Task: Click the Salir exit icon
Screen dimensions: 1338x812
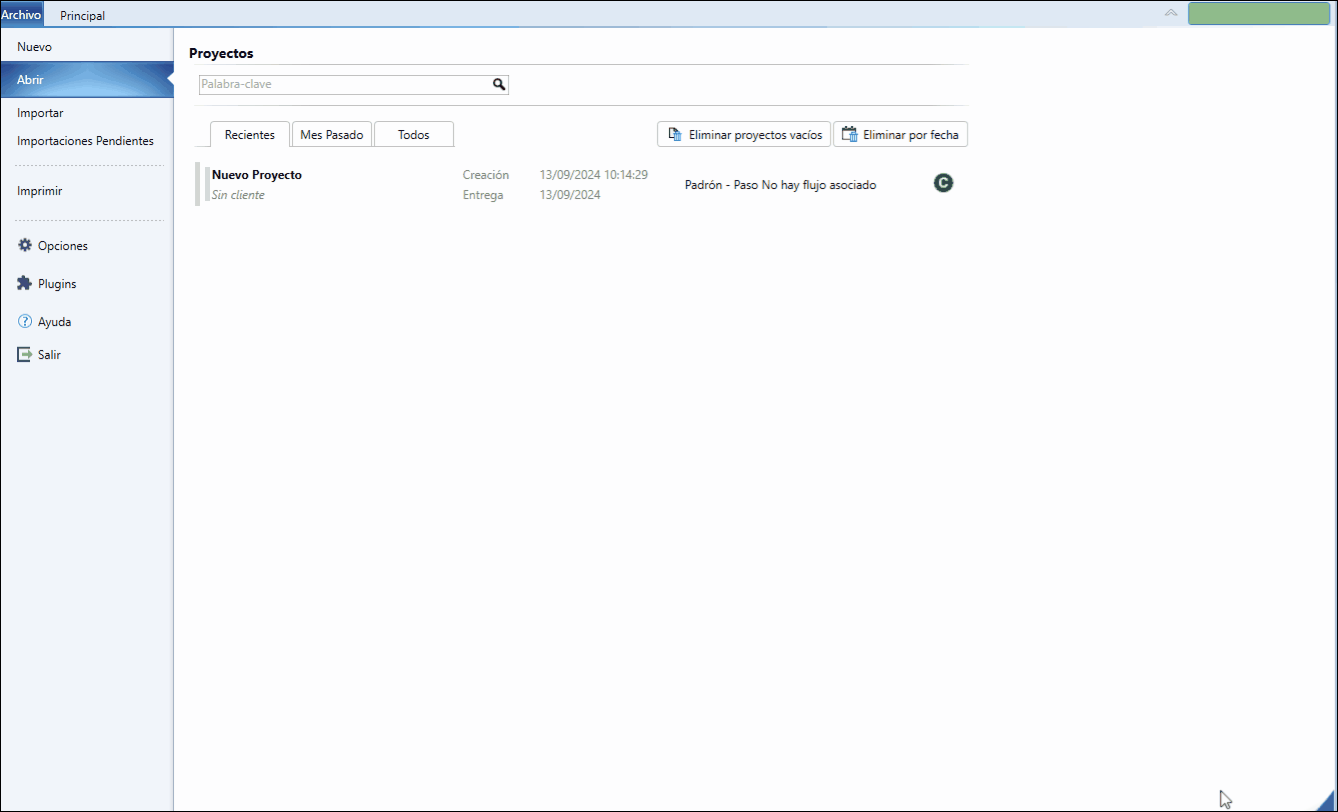Action: pyautogui.click(x=25, y=354)
